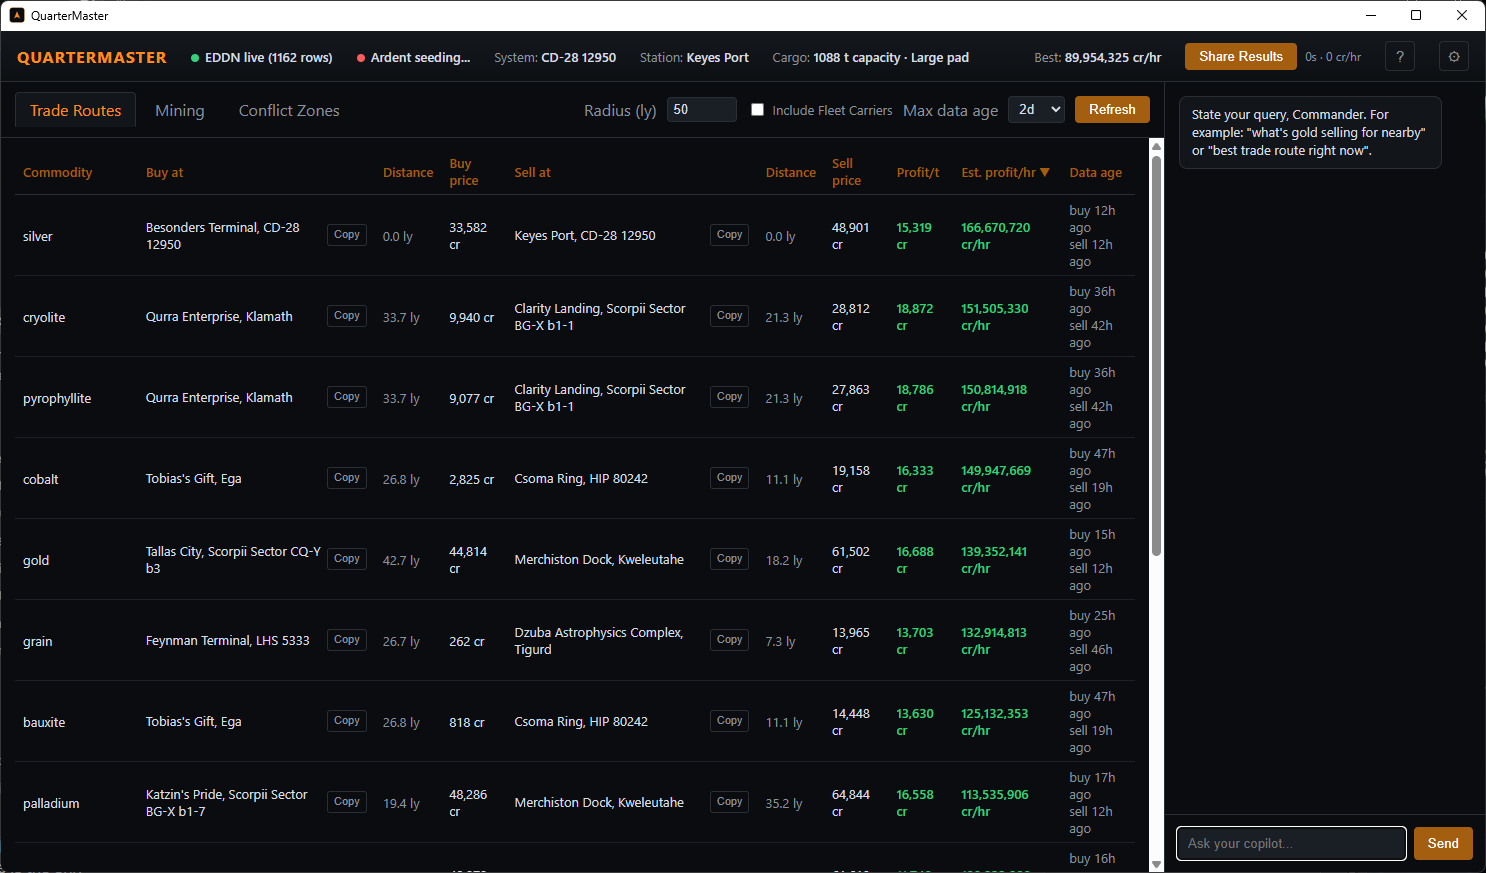Copy Tobias's Gift station in bauxite row
Image resolution: width=1486 pixels, height=873 pixels.
pos(347,721)
